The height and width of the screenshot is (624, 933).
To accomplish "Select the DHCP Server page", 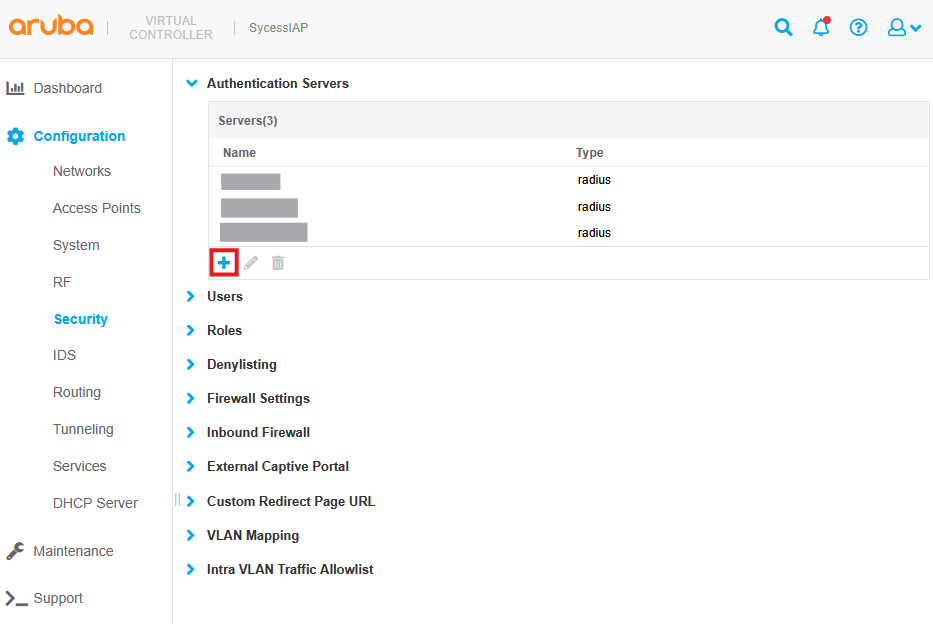I will pos(95,503).
